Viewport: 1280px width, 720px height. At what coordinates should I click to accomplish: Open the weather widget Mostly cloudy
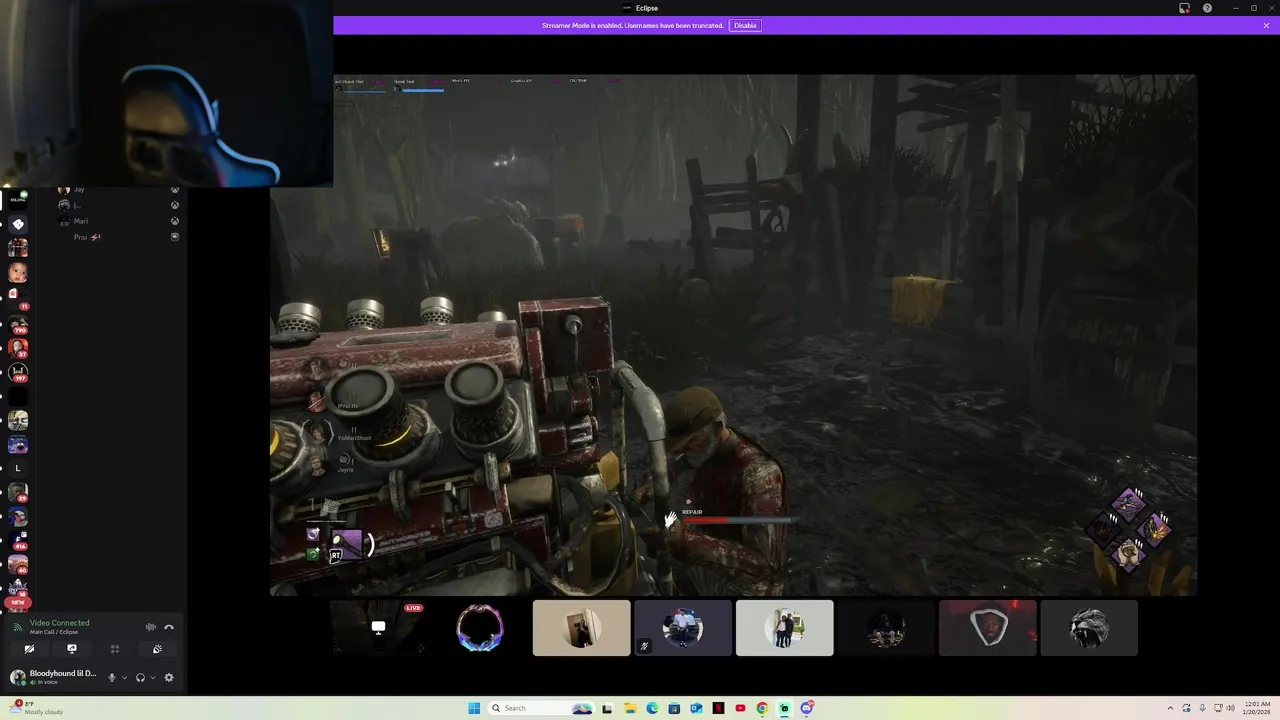click(35, 708)
